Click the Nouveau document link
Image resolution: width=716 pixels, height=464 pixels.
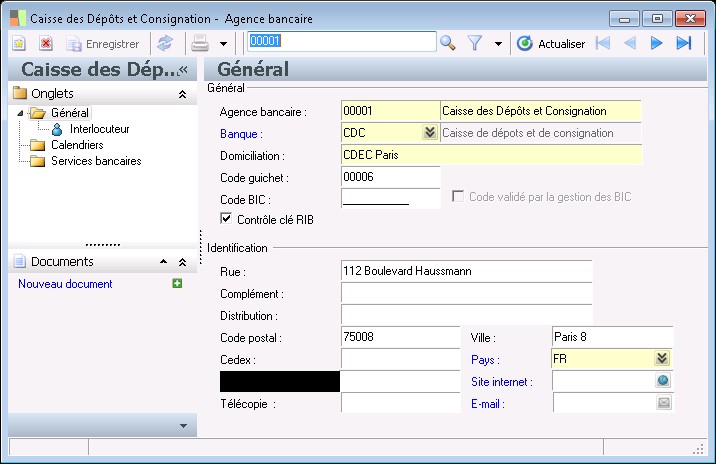(65, 284)
